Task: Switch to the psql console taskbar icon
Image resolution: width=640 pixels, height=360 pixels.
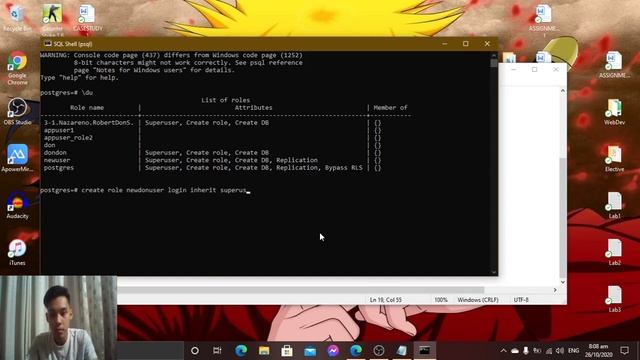Action: coord(424,351)
